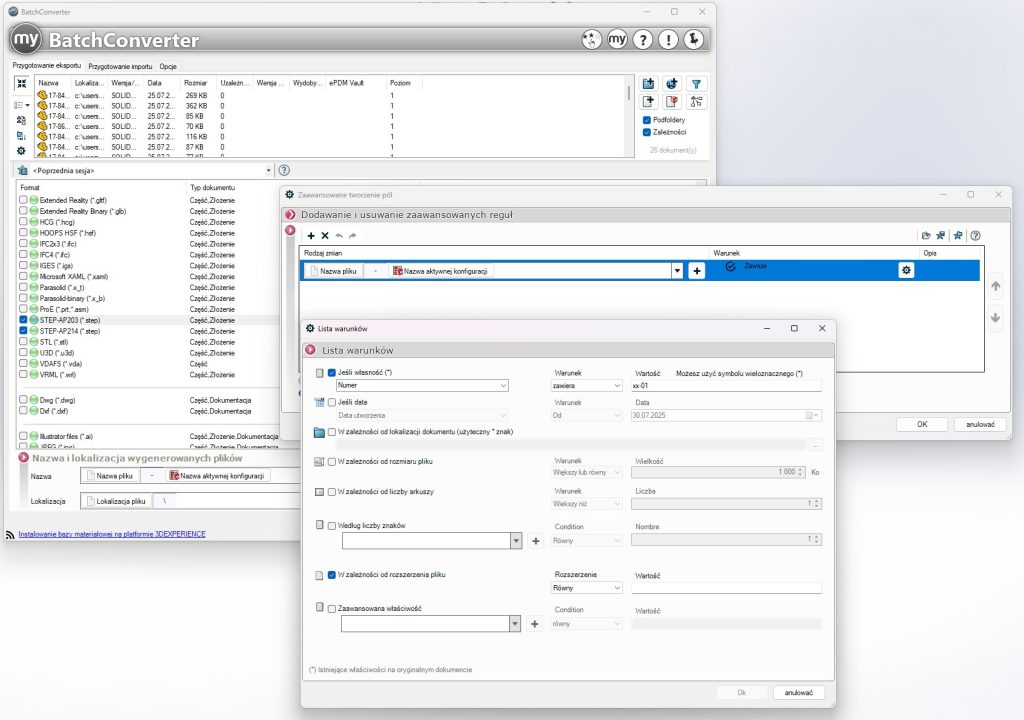Click 'anulować' in Lista warunków dialog
Image resolution: width=1024 pixels, height=720 pixels.
(x=799, y=693)
